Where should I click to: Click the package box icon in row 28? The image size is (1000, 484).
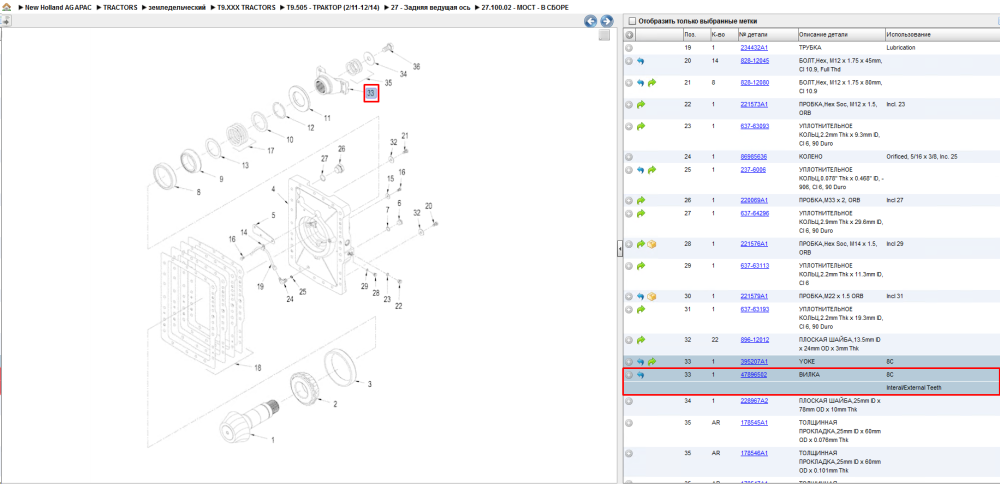click(x=652, y=244)
